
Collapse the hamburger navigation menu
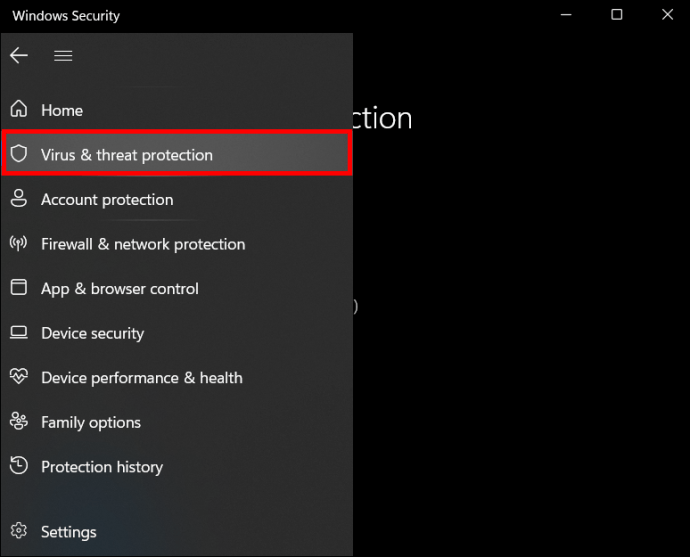63,56
